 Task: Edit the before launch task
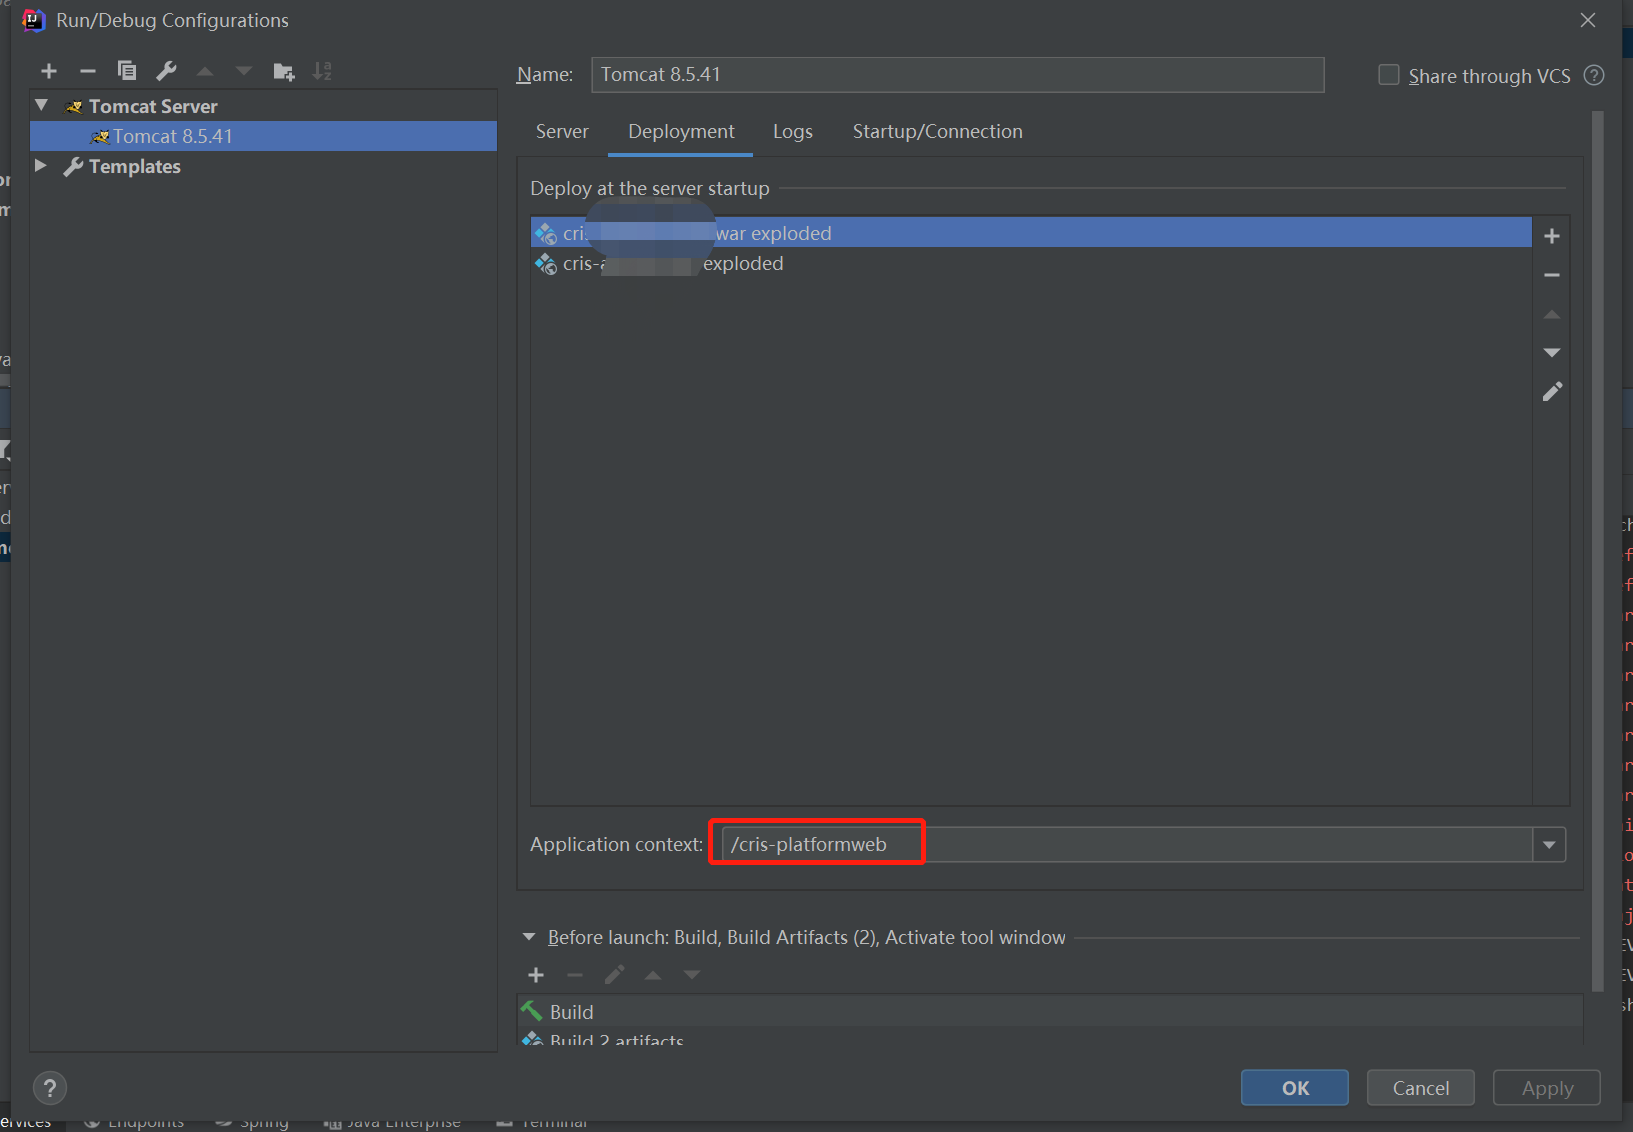pos(614,975)
